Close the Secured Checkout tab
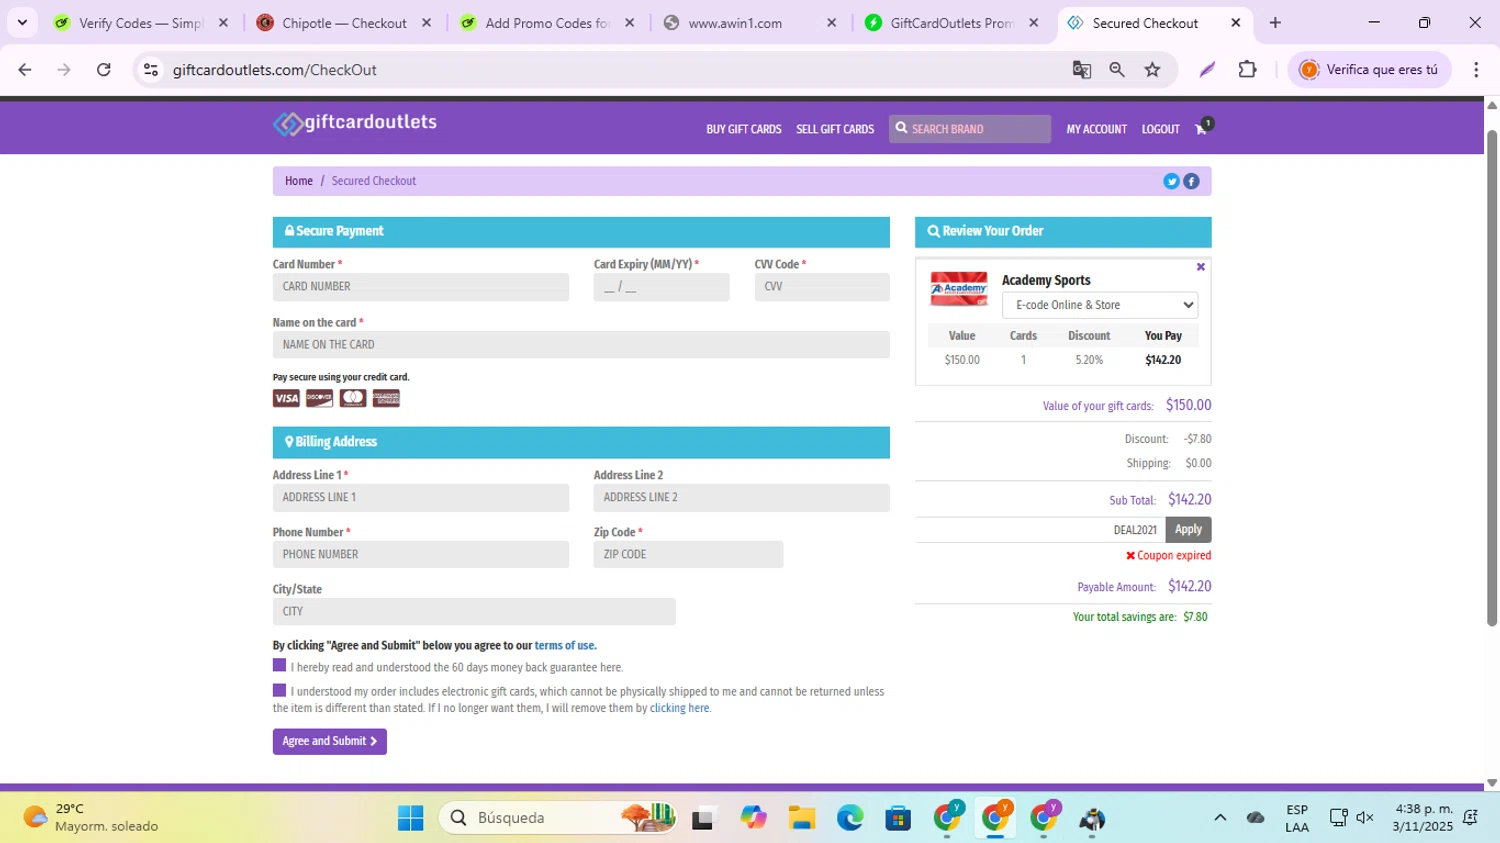 [1236, 23]
